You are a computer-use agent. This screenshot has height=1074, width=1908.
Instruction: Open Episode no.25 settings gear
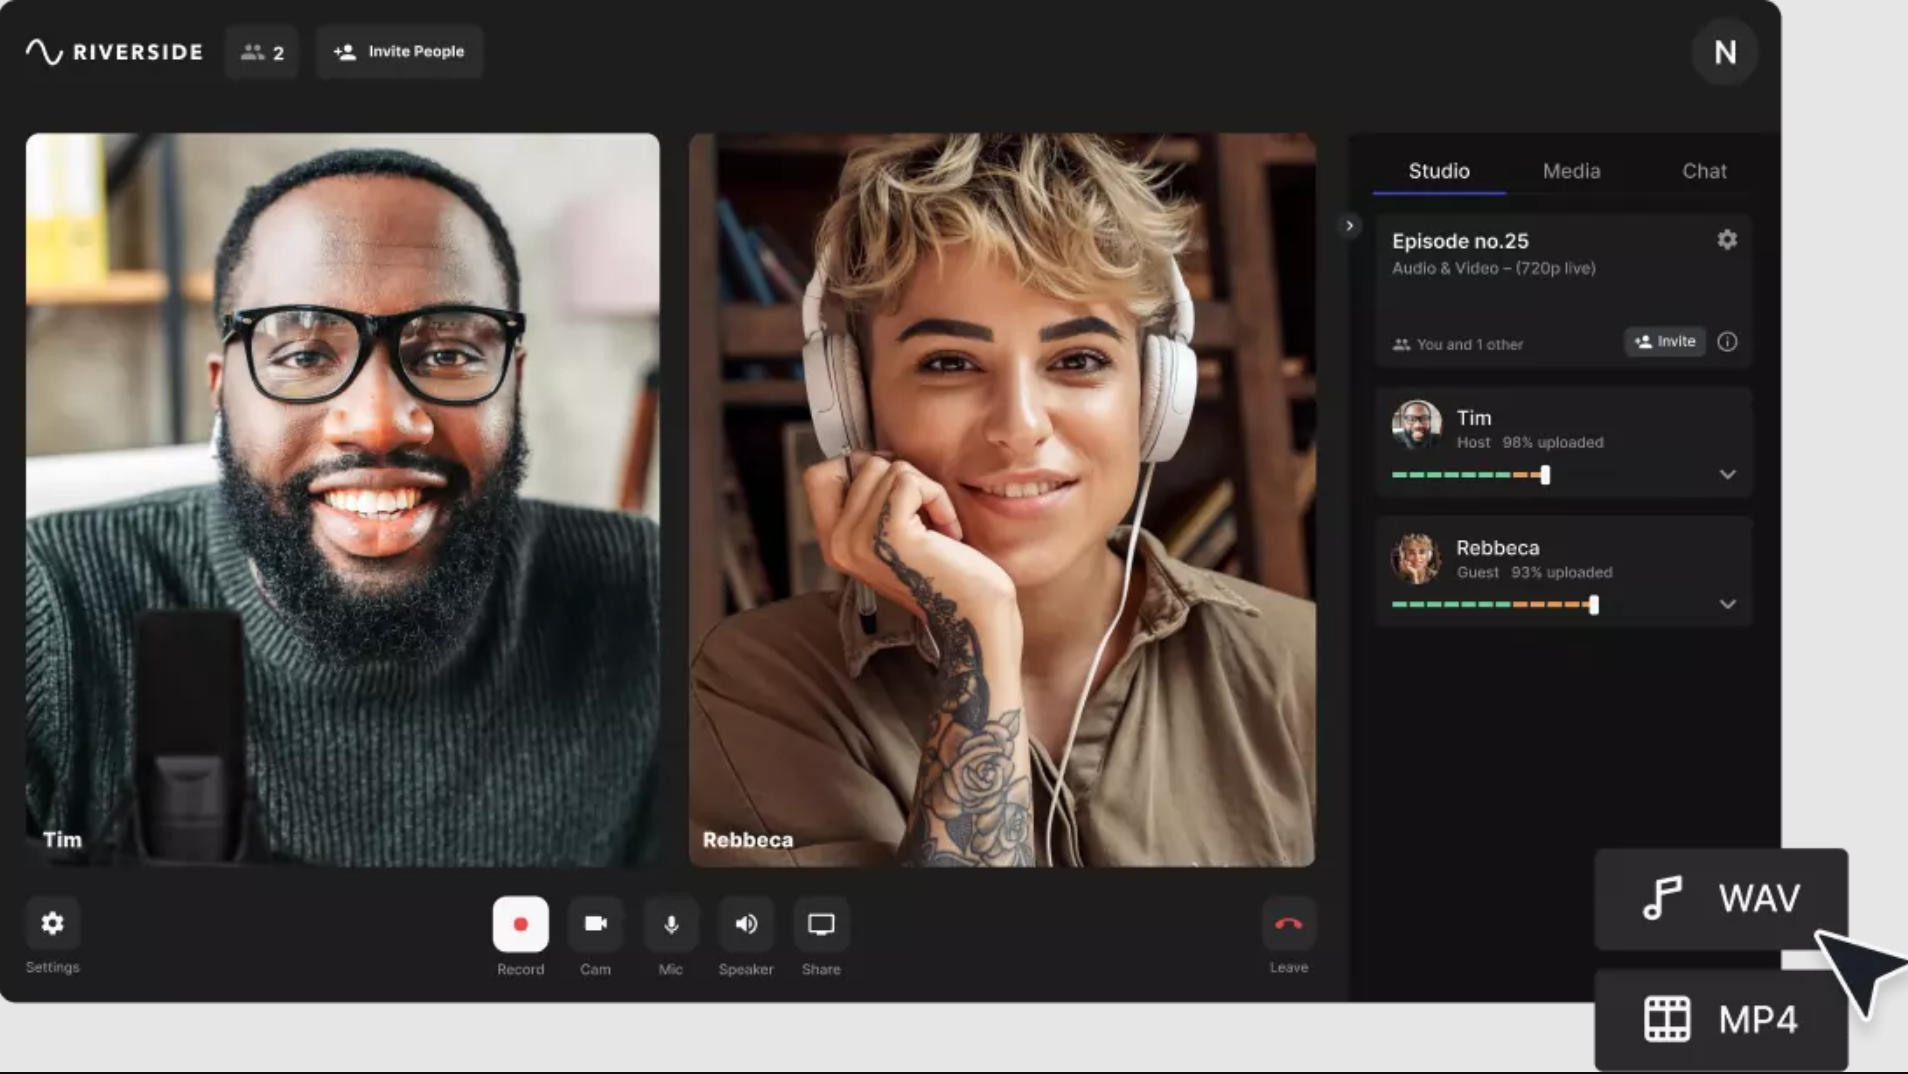1727,239
